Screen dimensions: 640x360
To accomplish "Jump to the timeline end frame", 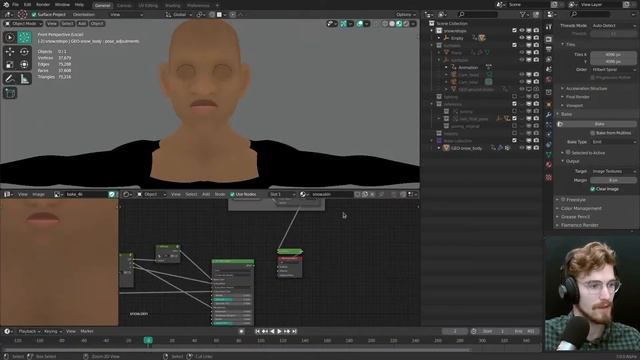I will point(294,331).
